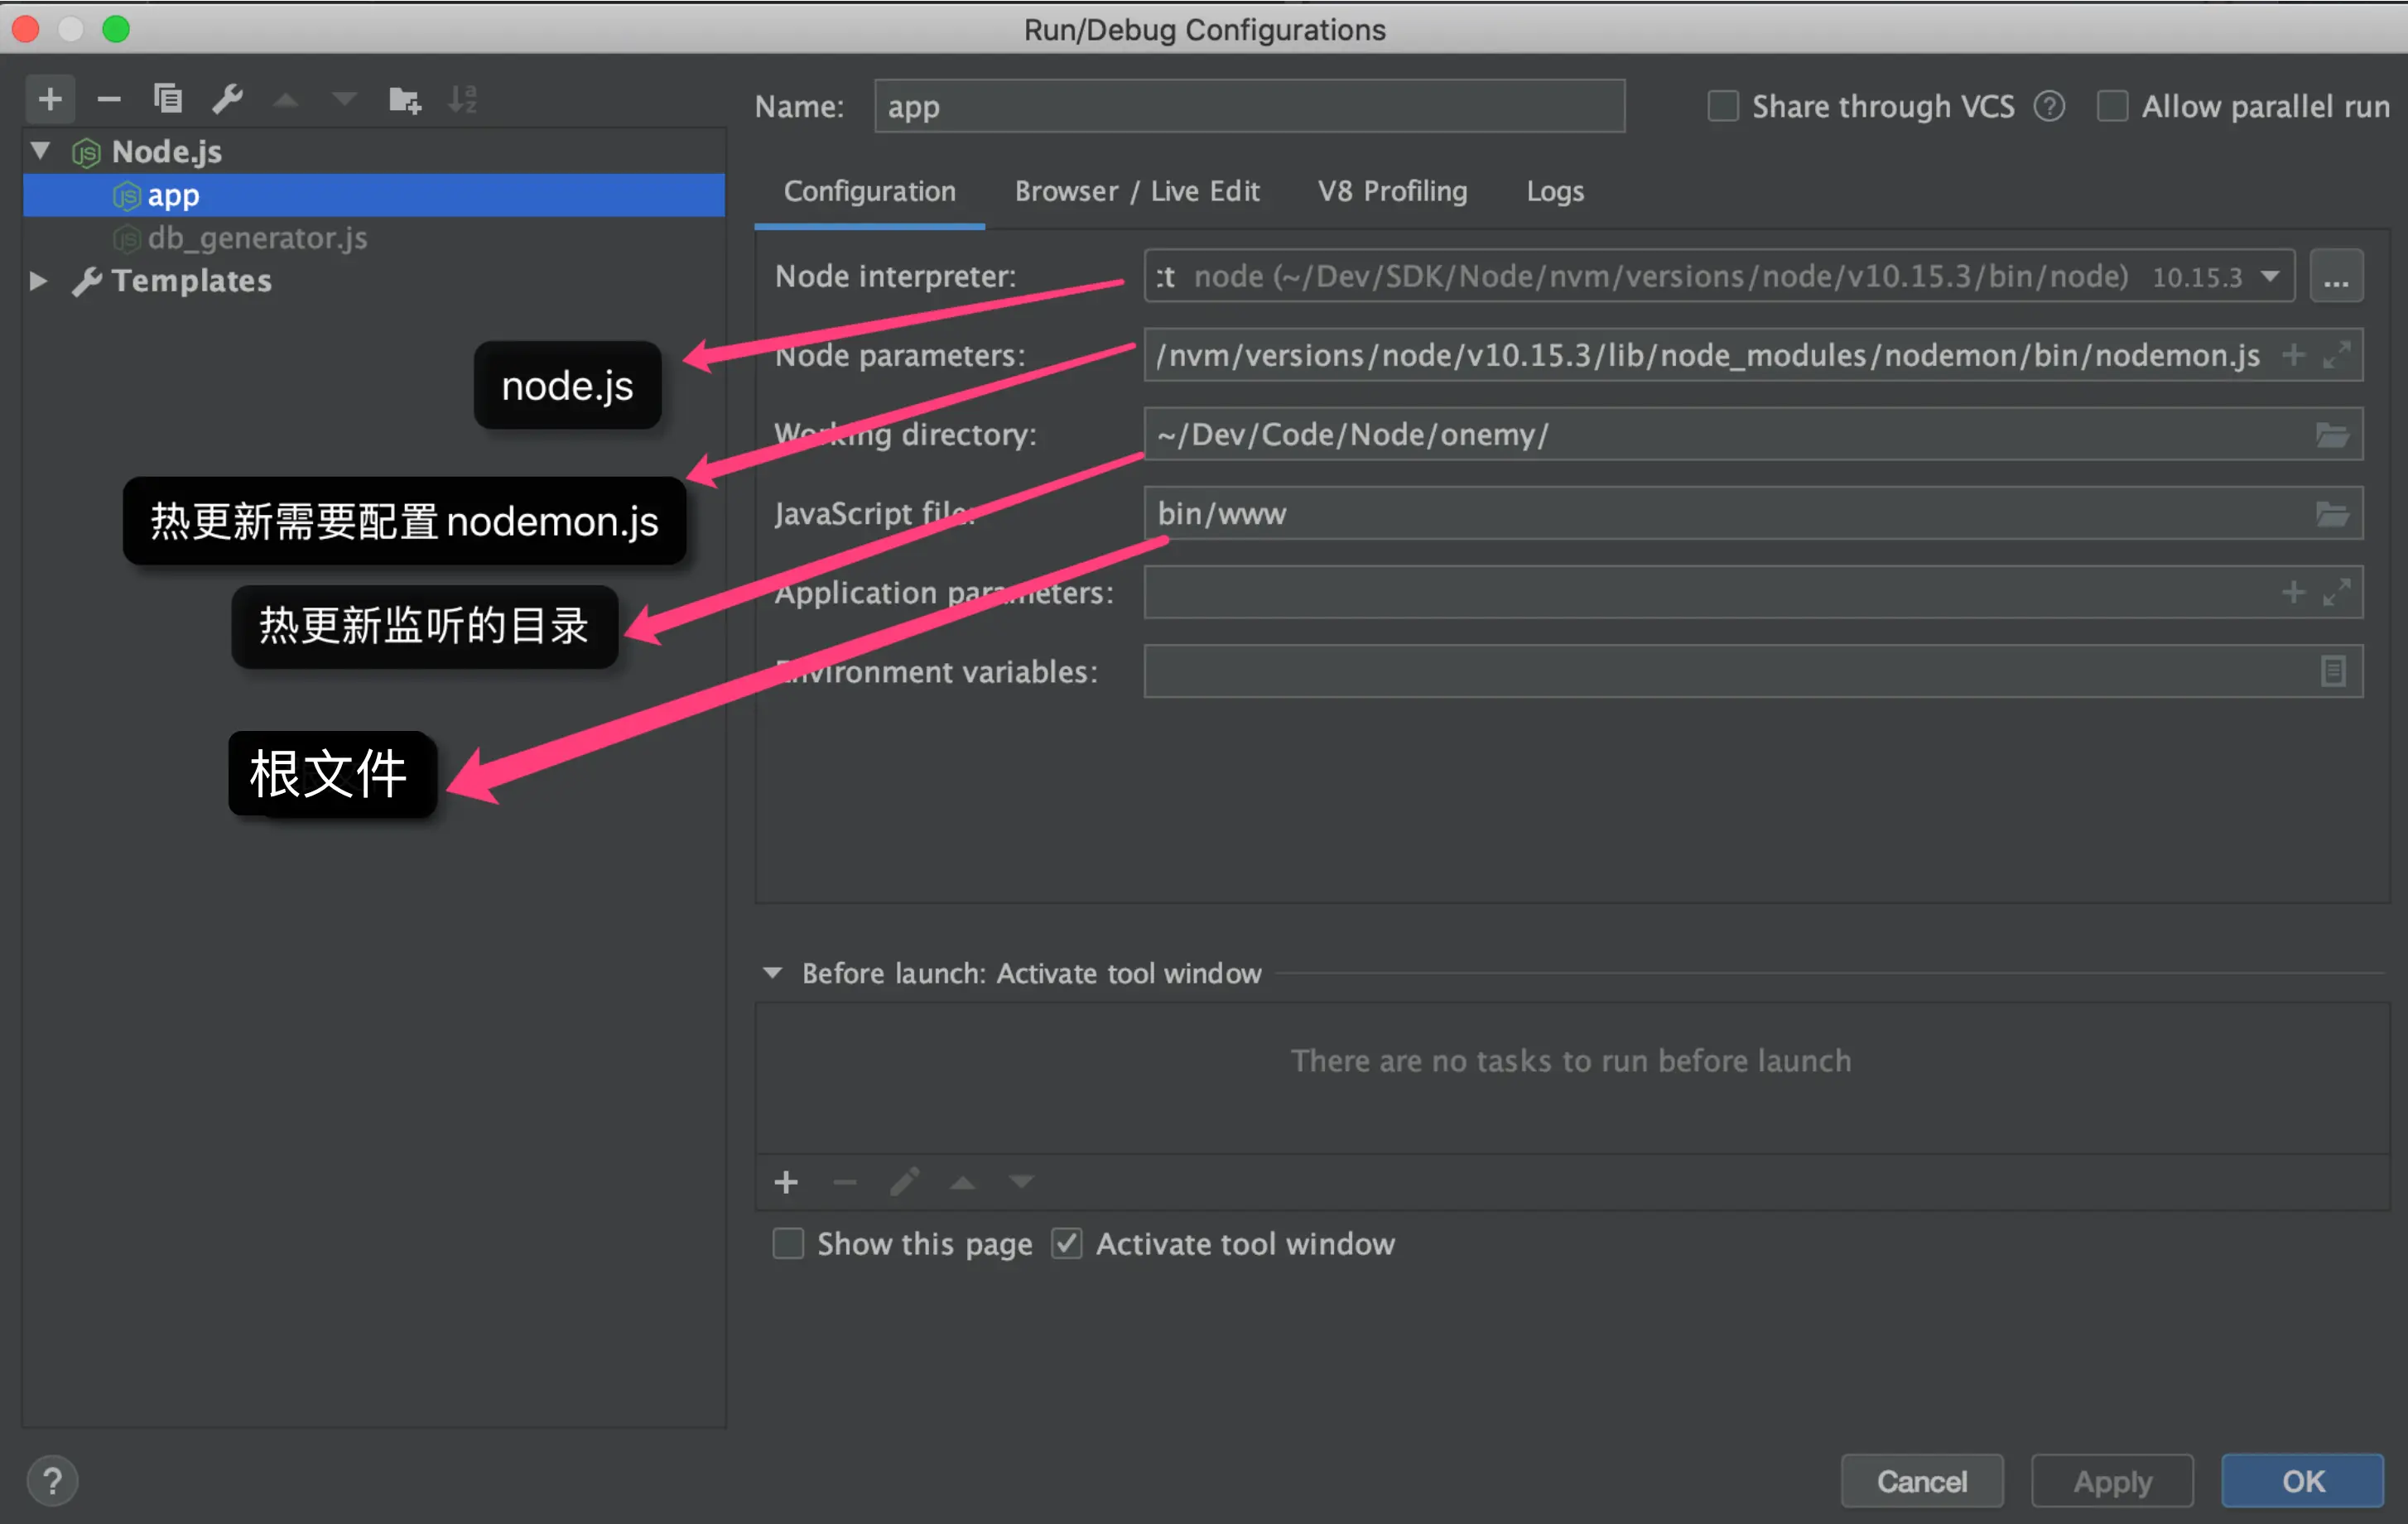Viewport: 2408px width, 1524px height.
Task: Browse for JavaScript file via folder icon
Action: point(2331,514)
